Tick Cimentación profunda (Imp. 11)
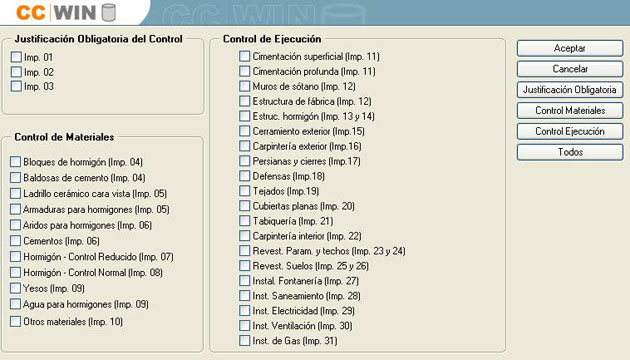The width and height of the screenshot is (630, 360). click(244, 71)
